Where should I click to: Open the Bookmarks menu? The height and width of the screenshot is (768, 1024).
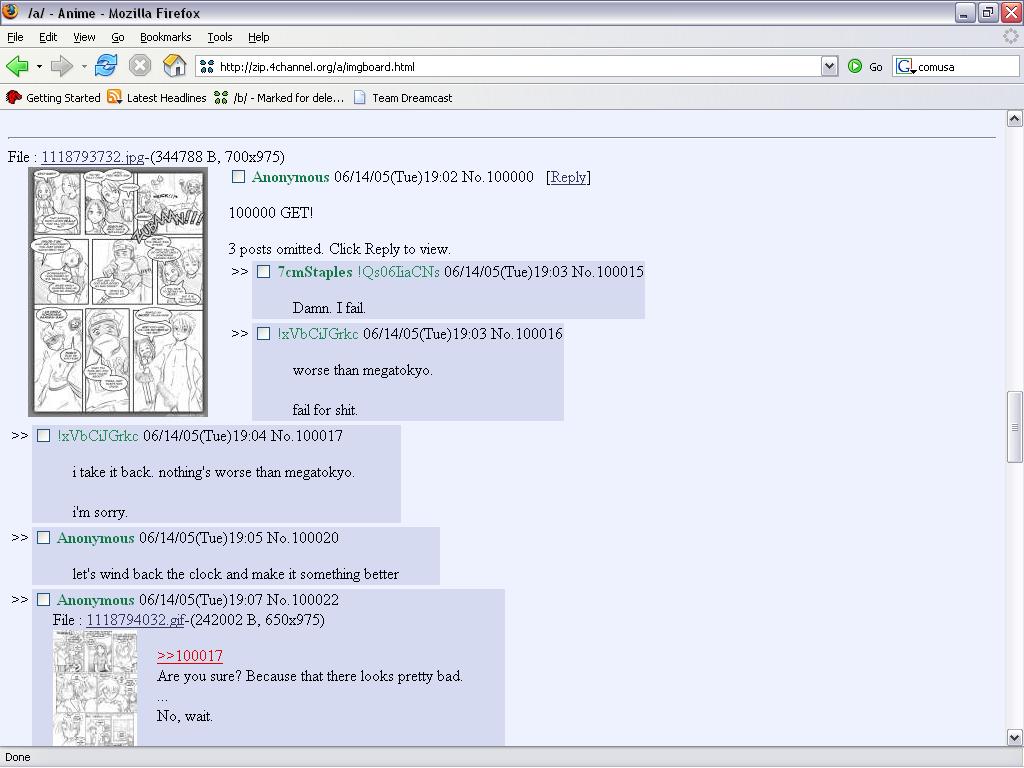[x=165, y=37]
